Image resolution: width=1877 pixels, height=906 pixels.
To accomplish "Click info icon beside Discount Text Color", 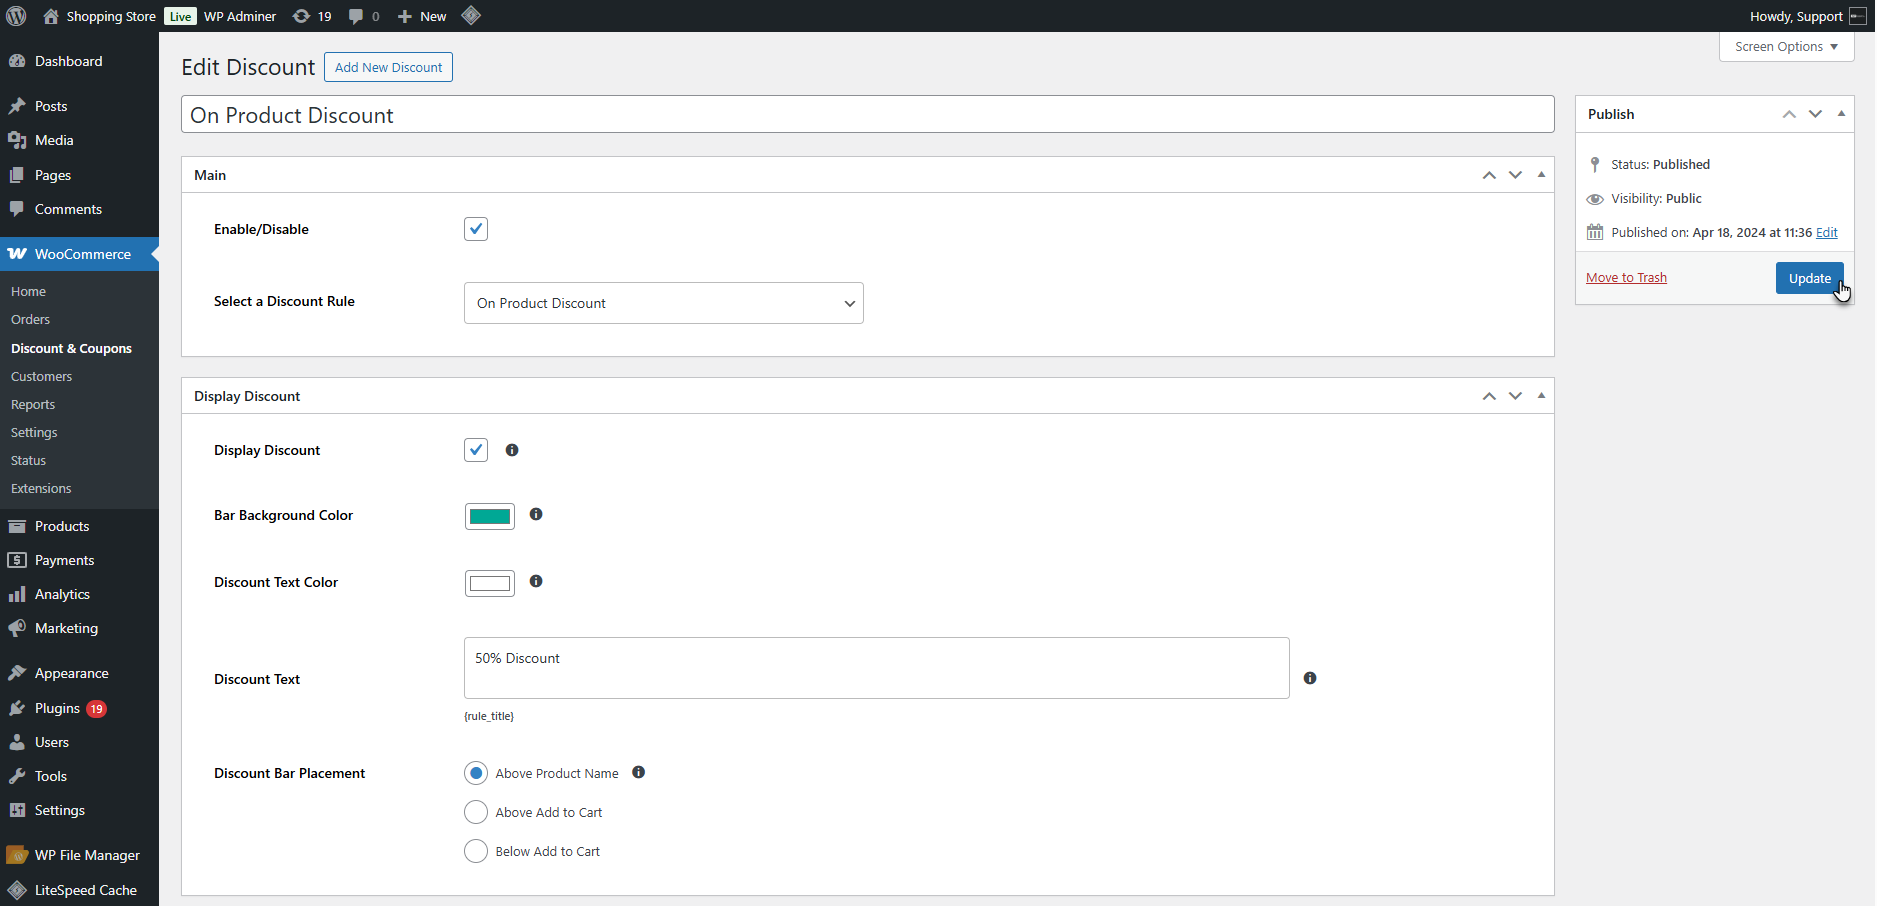I will (536, 582).
